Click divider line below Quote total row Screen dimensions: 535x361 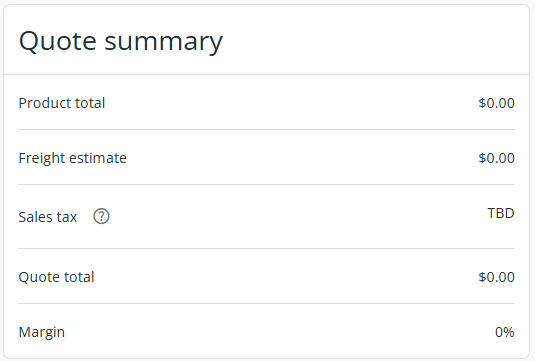click(266, 303)
